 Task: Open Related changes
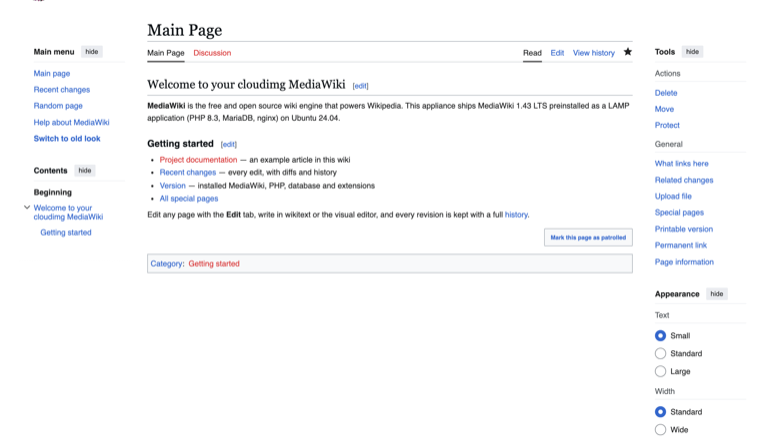(684, 180)
